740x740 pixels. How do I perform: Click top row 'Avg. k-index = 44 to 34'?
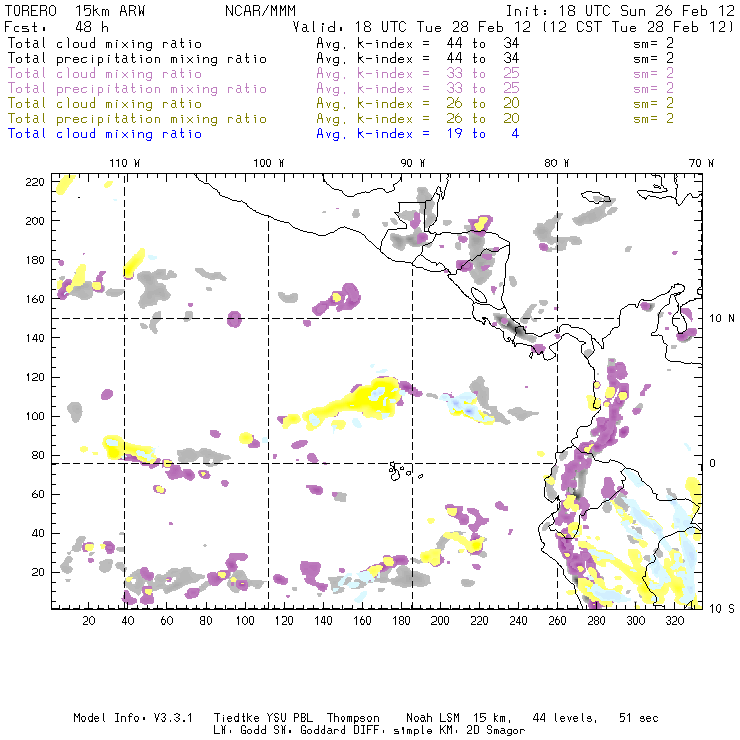pyautogui.click(x=418, y=44)
